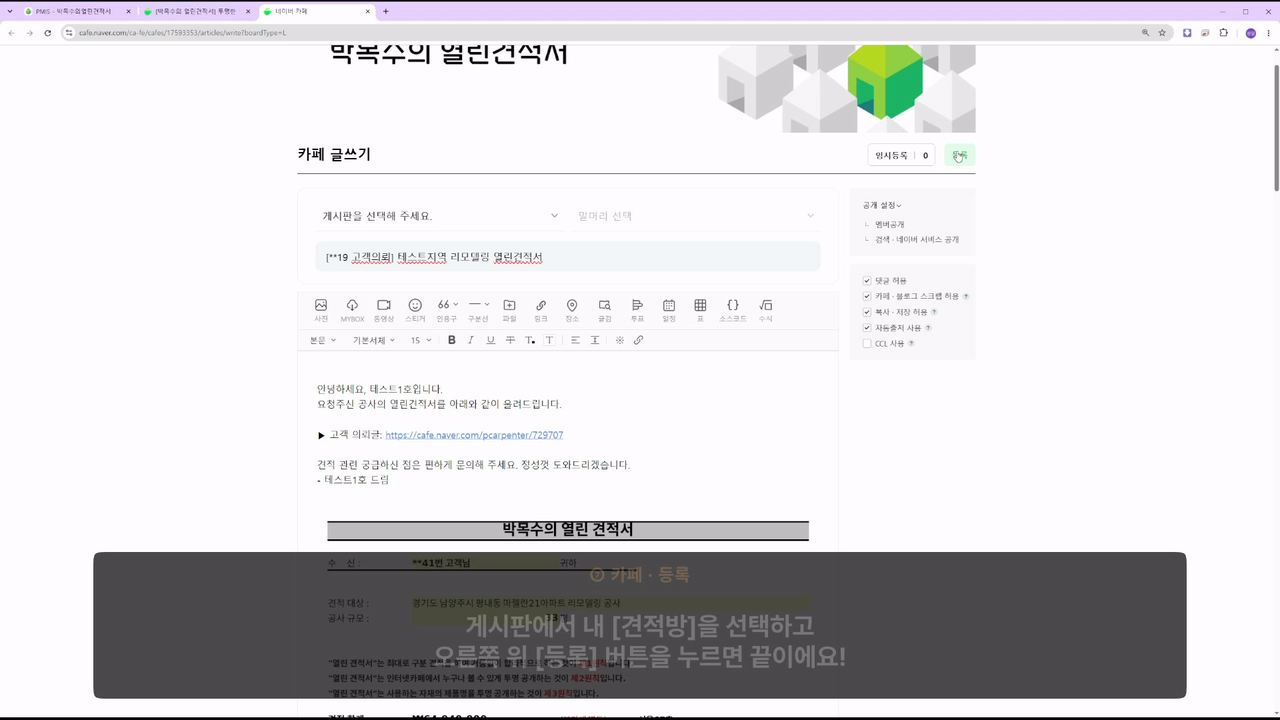1280x720 pixels.
Task: Expand the quotation style arrow
Action: [456, 304]
